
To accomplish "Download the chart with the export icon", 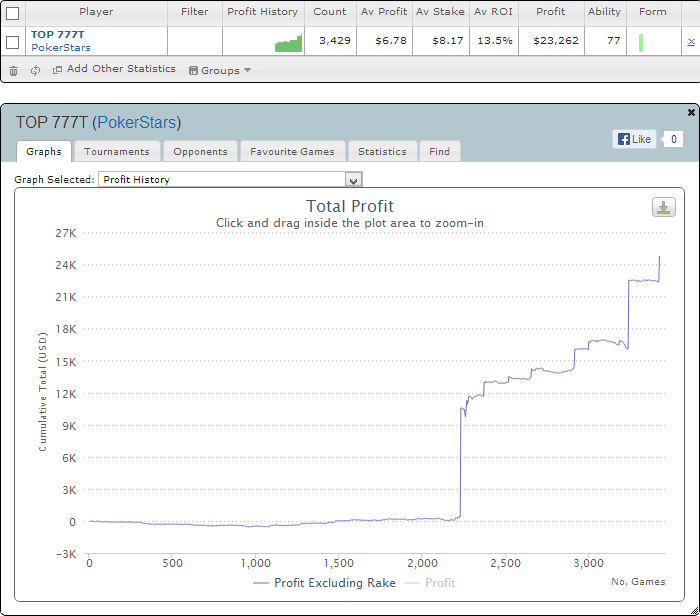I will click(664, 208).
